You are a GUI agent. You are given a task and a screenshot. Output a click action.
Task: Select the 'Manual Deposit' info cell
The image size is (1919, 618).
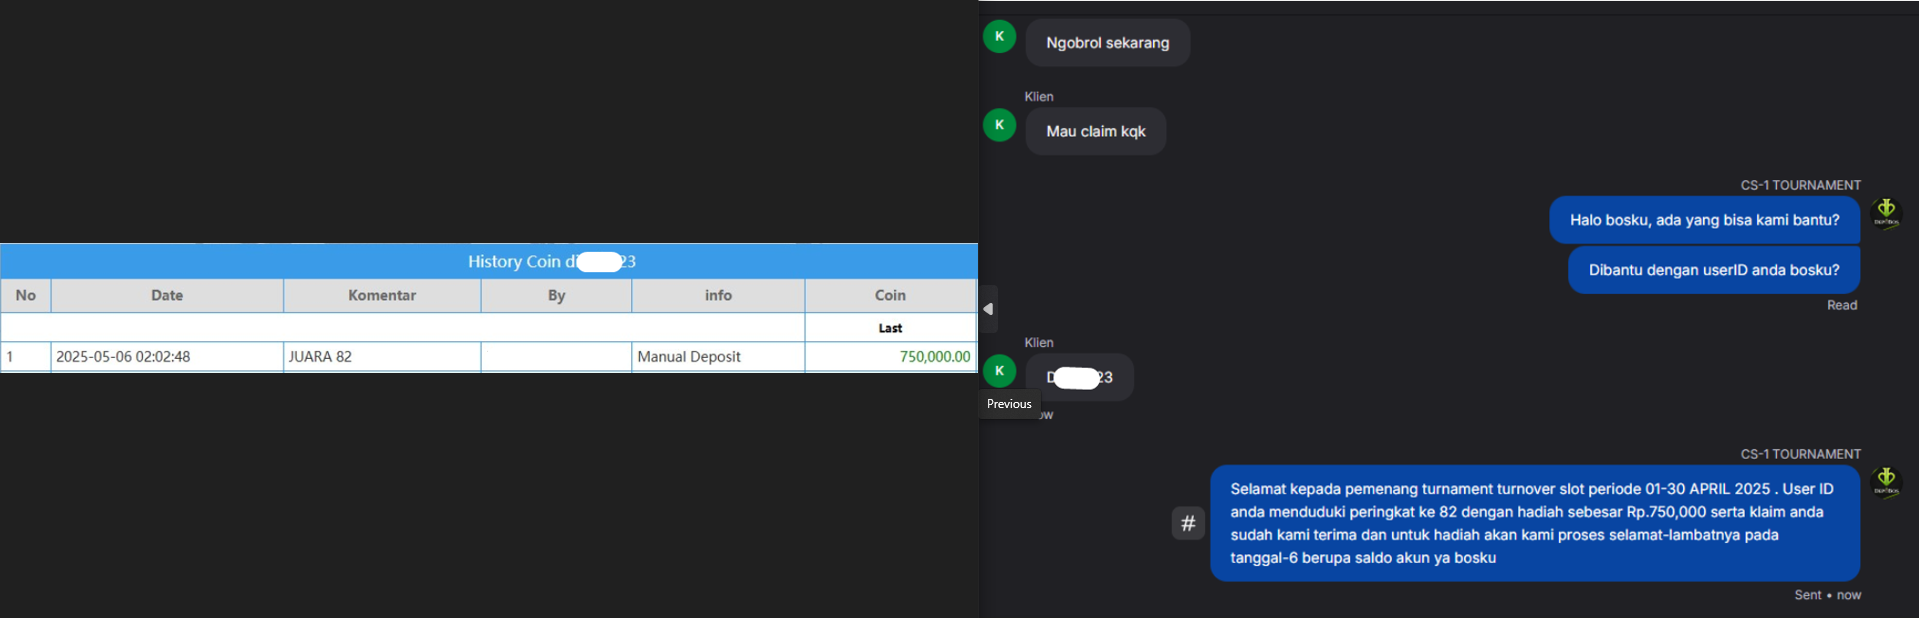(x=718, y=357)
